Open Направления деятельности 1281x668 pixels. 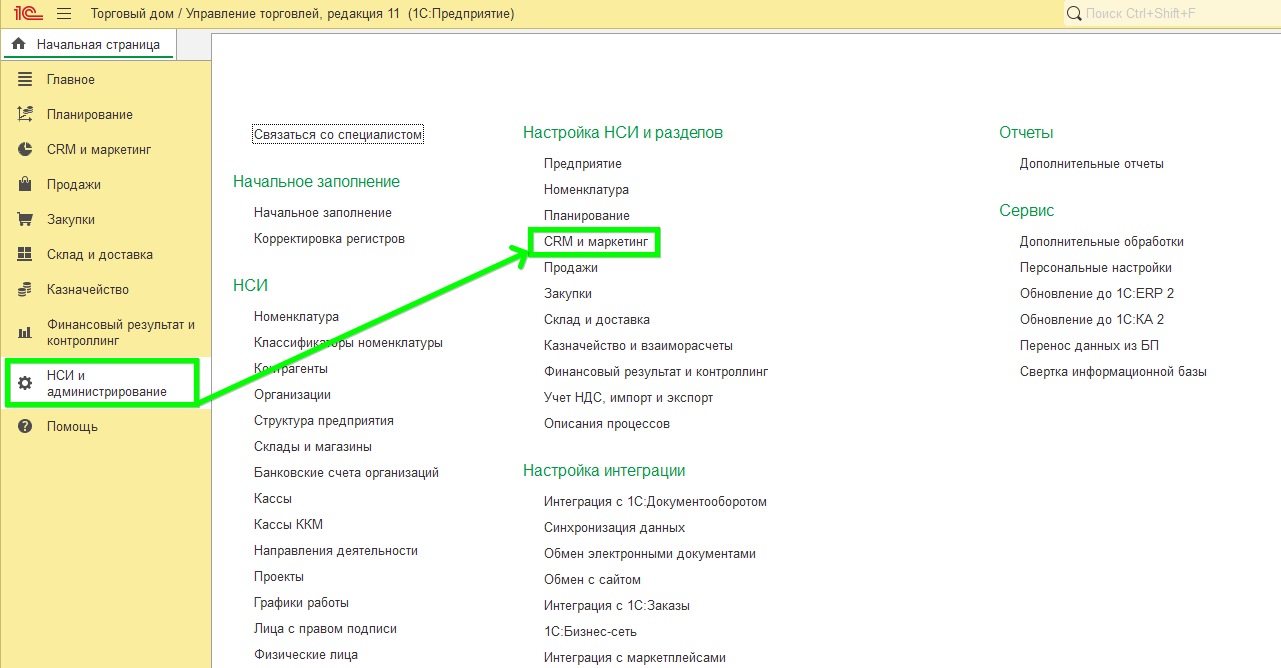(336, 551)
